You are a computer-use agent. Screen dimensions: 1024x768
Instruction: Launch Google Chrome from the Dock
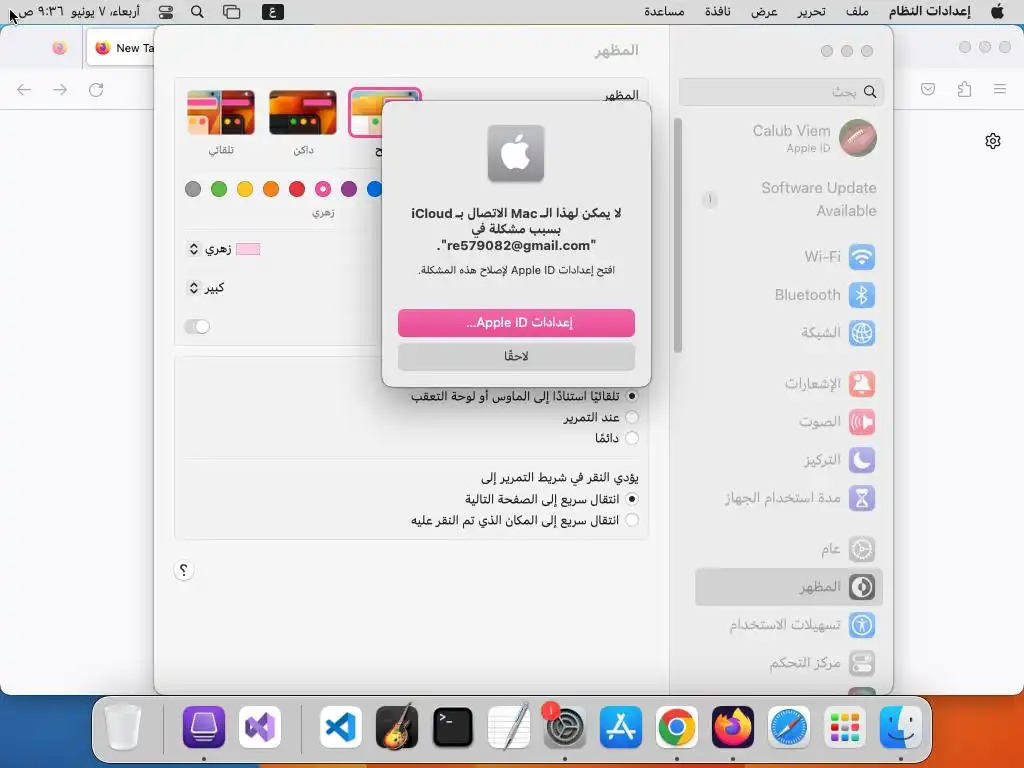click(677, 727)
